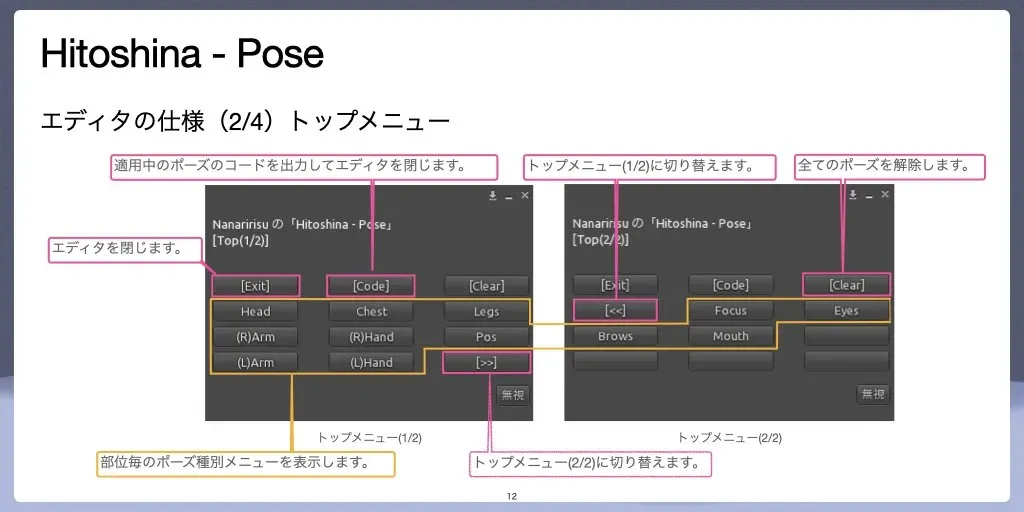Select the (R)Arm button

[x=255, y=337]
